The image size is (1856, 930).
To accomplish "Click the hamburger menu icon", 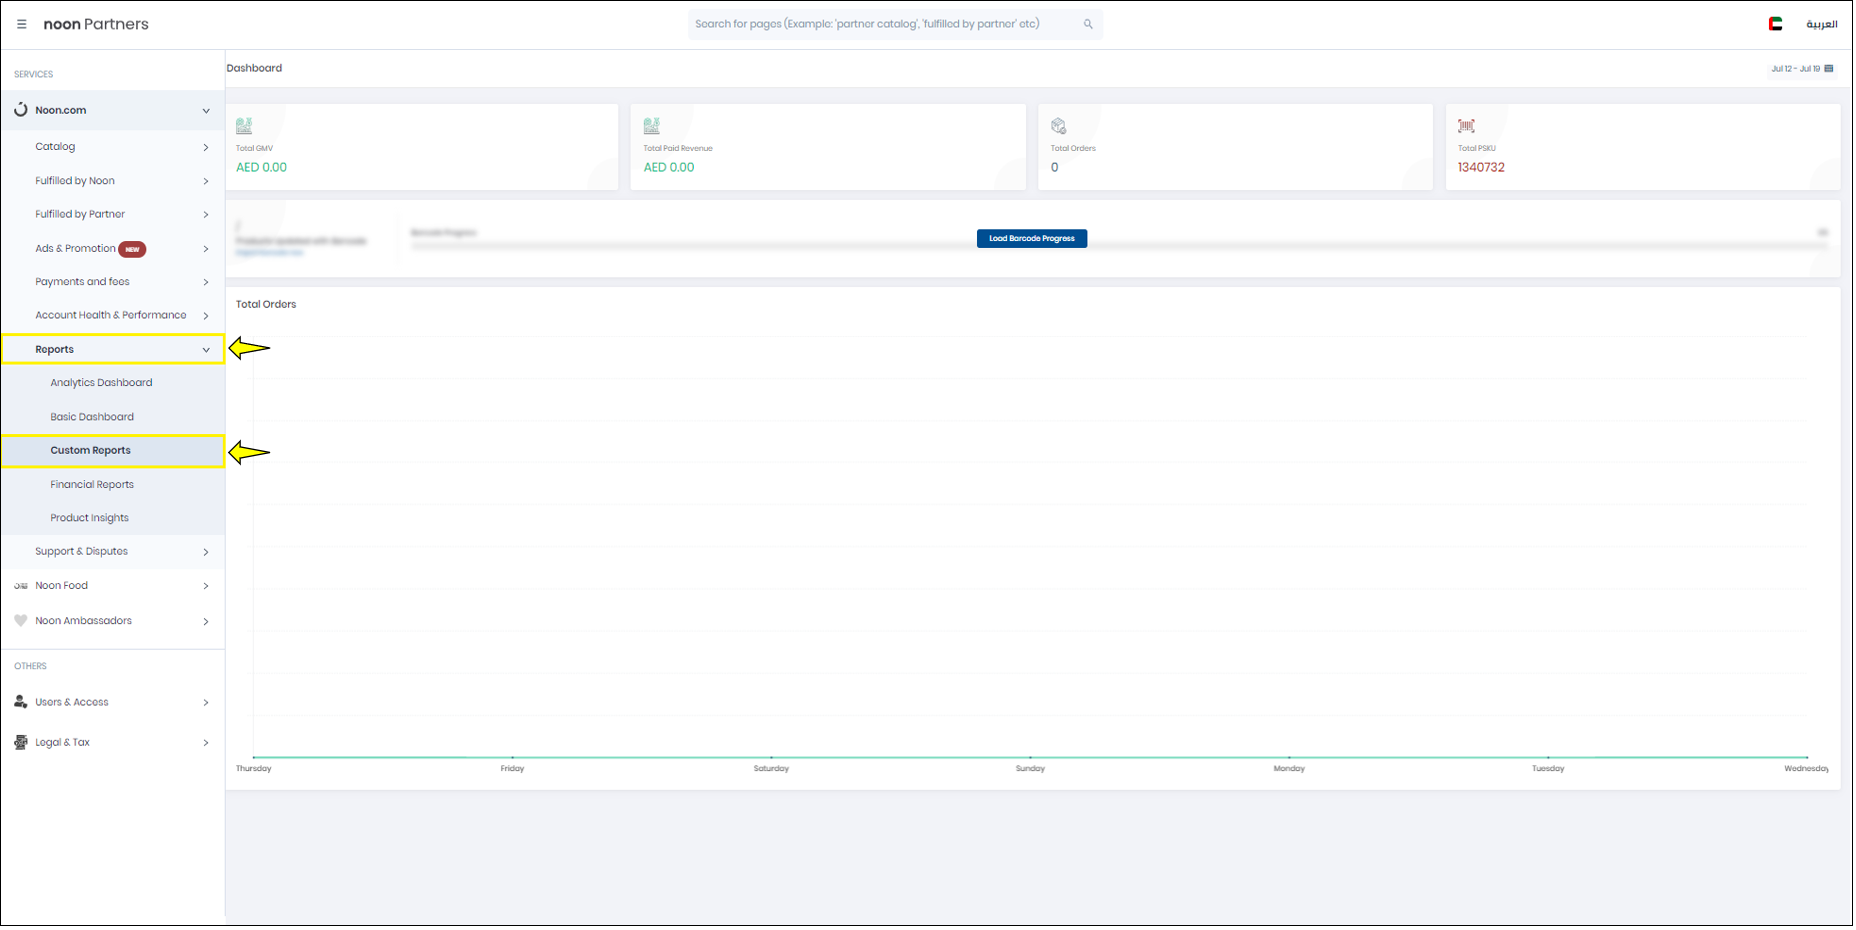I will pyautogui.click(x=21, y=25).
